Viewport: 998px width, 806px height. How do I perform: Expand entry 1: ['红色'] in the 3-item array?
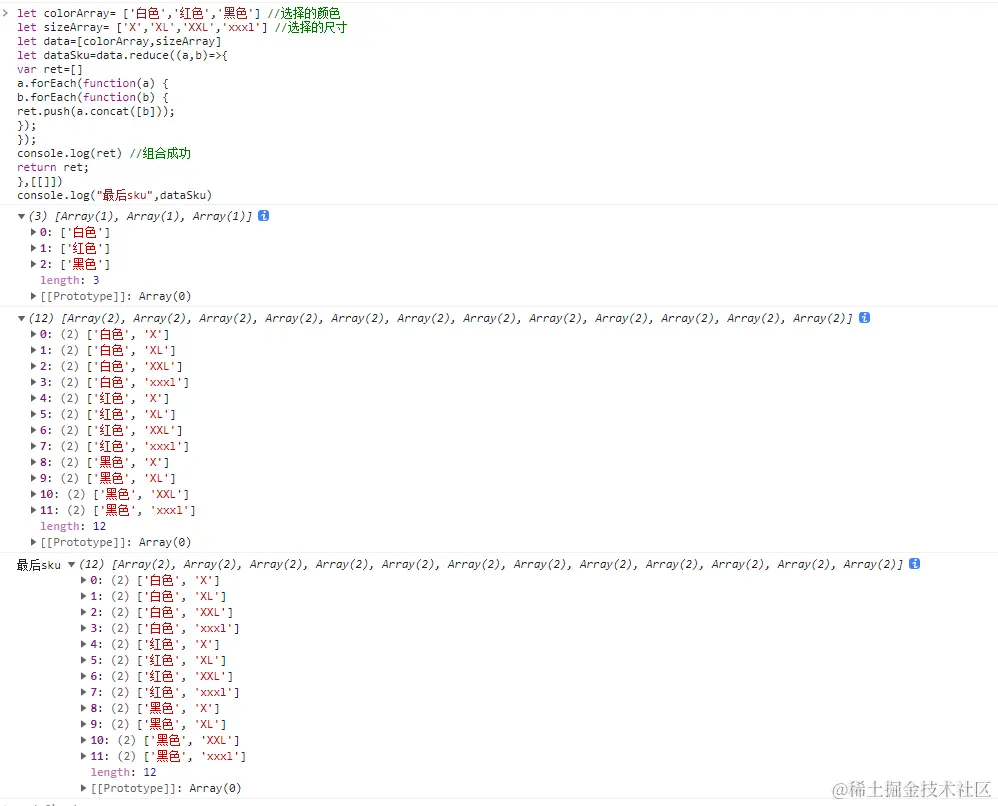point(33,248)
